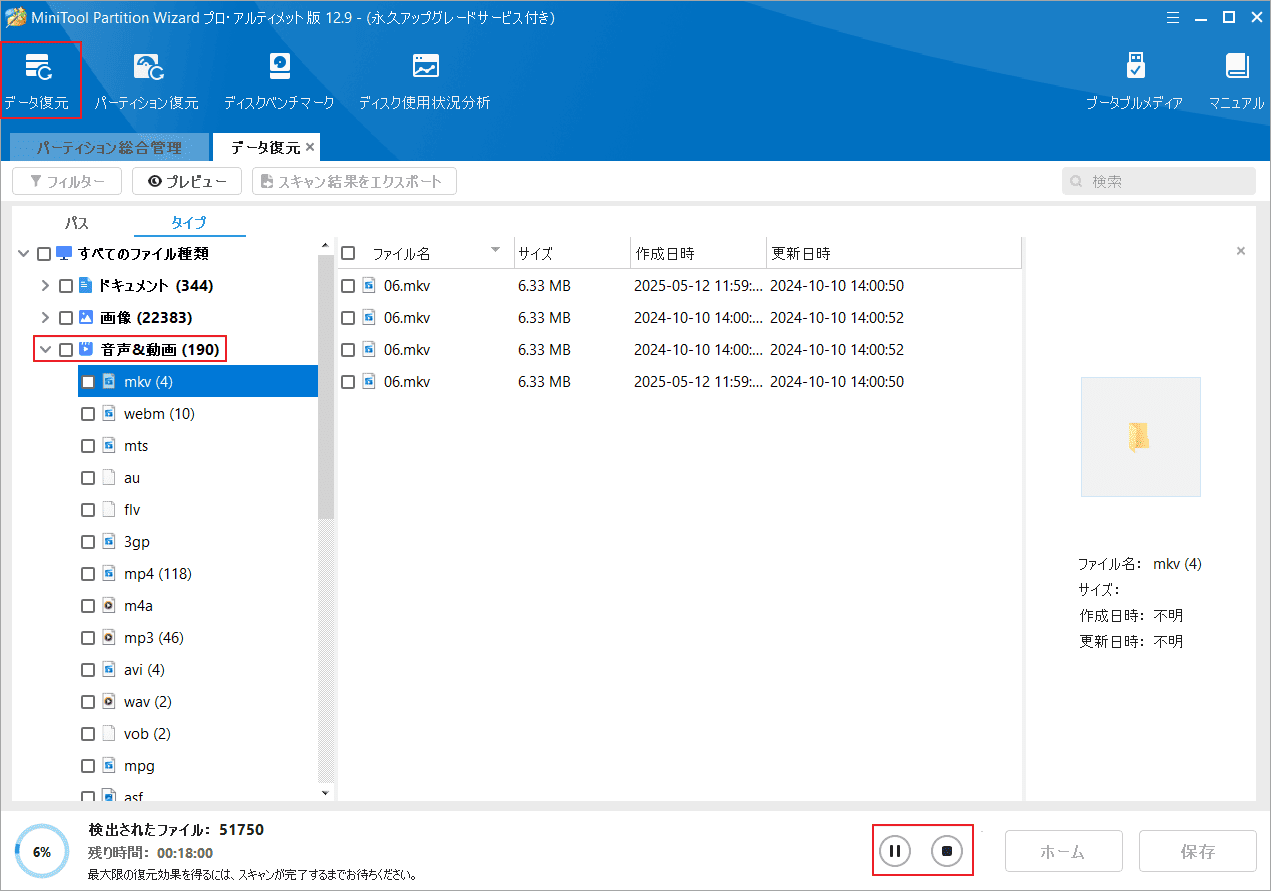Open ブータブルメディア creator
The image size is (1271, 891).
point(1135,80)
